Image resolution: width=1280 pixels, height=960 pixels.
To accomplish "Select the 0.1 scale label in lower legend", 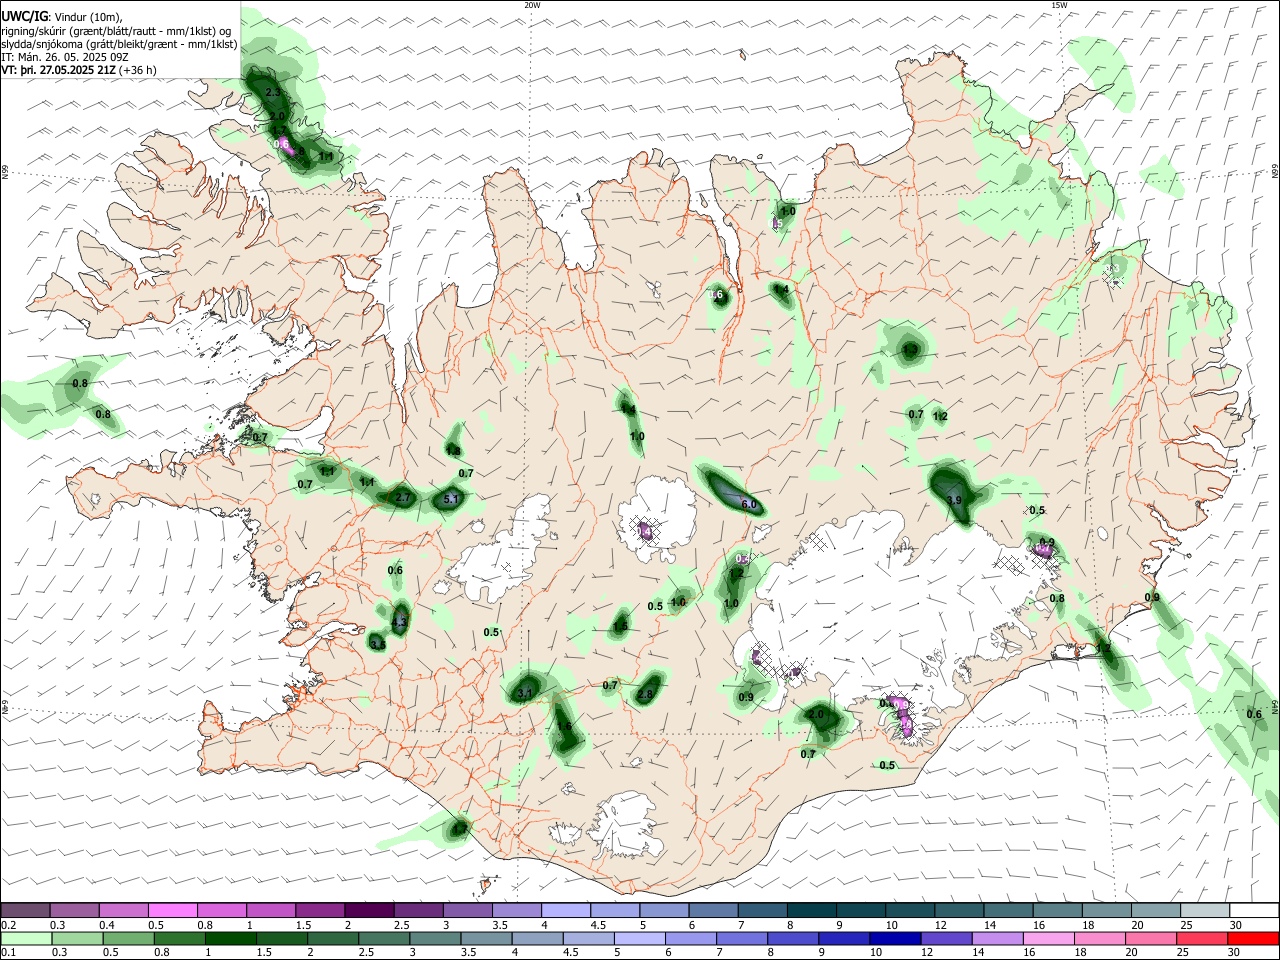I will tap(7, 953).
